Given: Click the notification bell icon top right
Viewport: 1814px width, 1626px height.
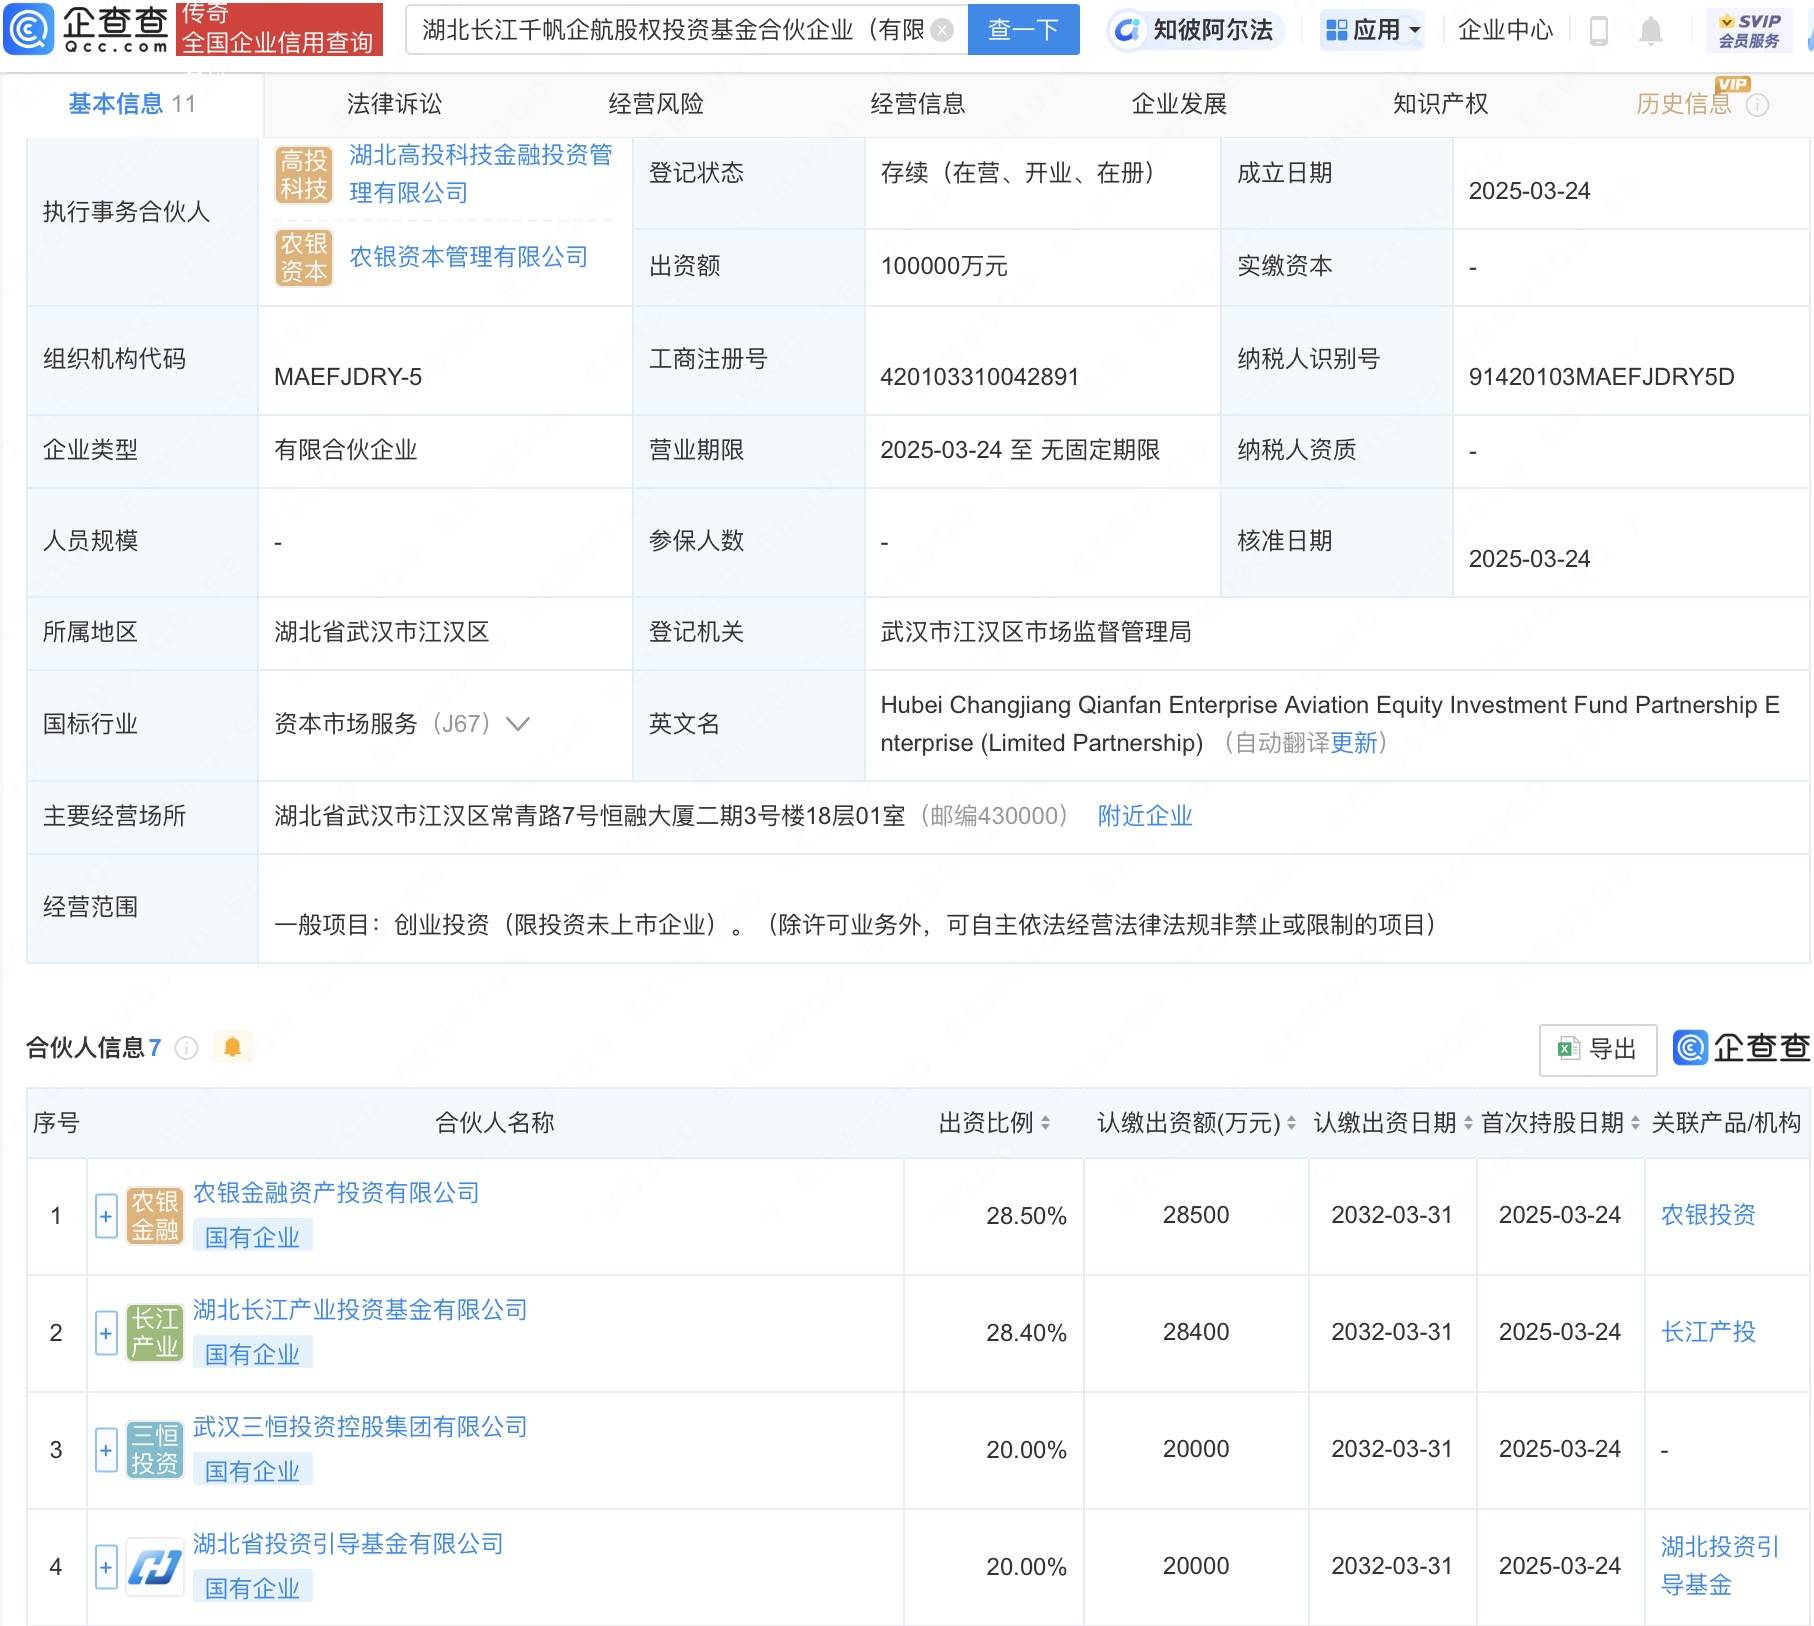Looking at the screenshot, I should coord(1652,30).
